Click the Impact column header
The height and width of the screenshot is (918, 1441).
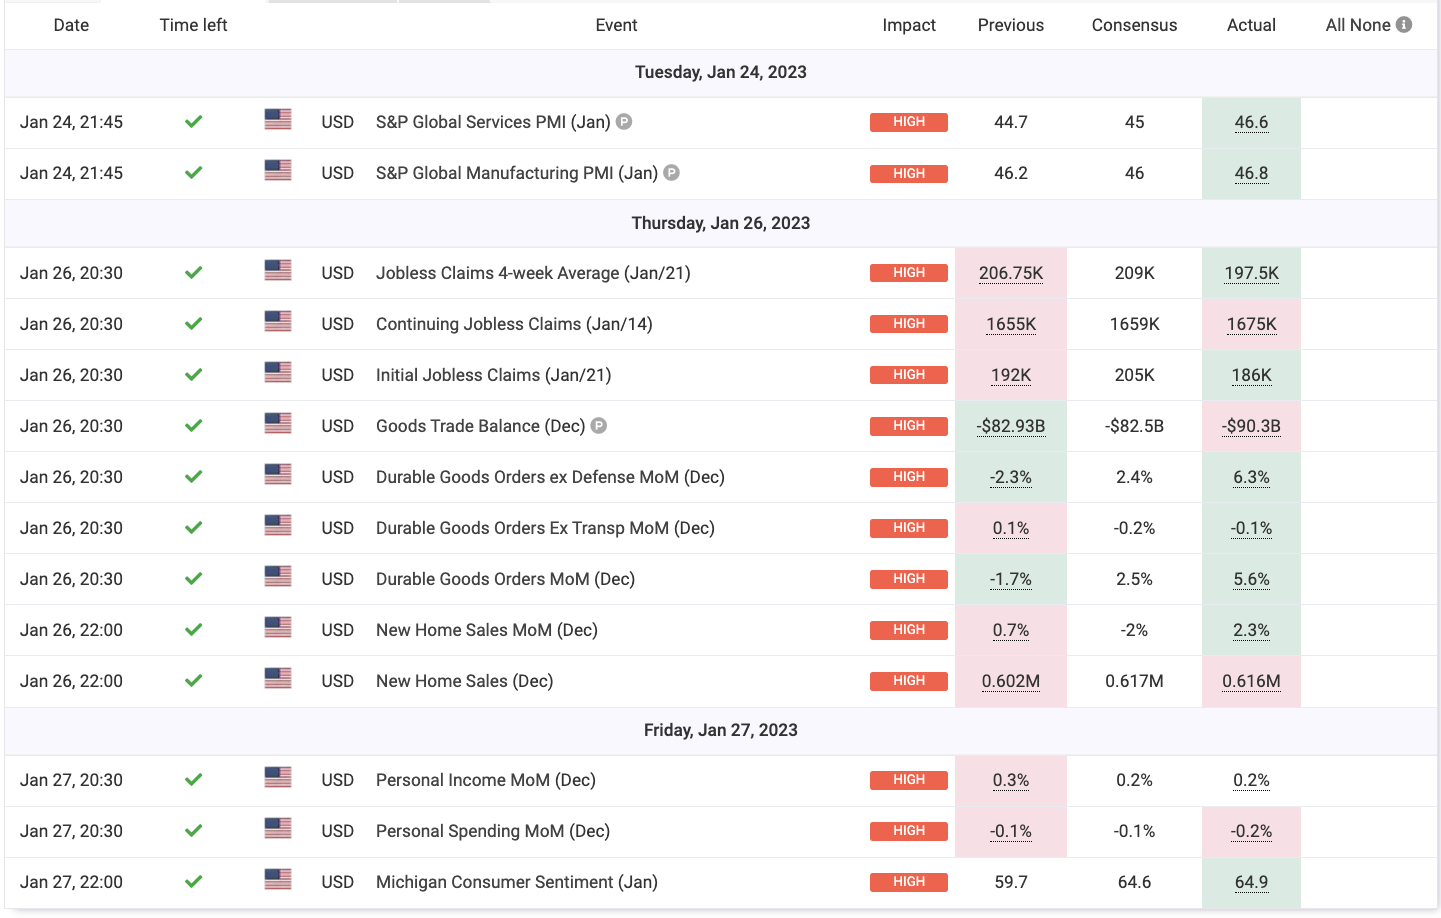908,25
